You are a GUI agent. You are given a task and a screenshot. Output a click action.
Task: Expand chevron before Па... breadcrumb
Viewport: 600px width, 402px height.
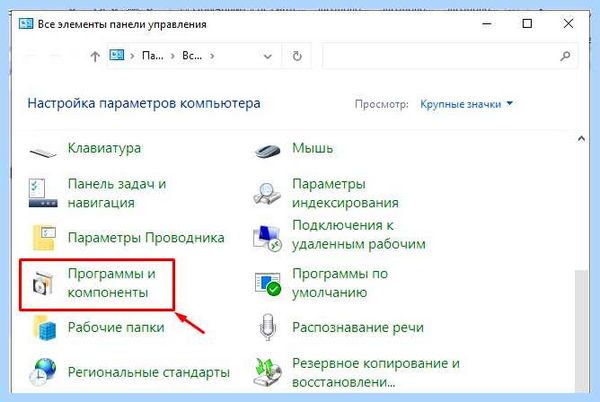point(132,56)
